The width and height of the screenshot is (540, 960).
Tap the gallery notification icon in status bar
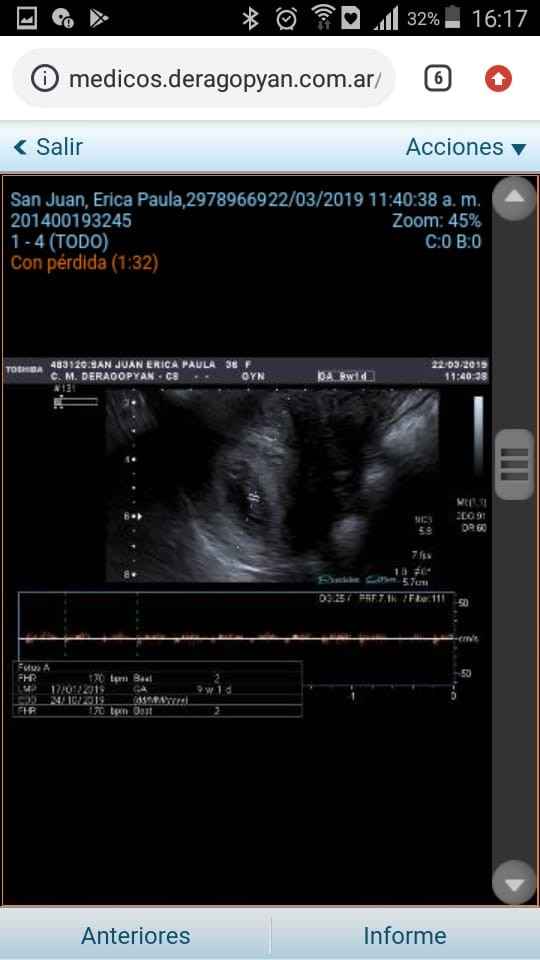pyautogui.click(x=26, y=18)
